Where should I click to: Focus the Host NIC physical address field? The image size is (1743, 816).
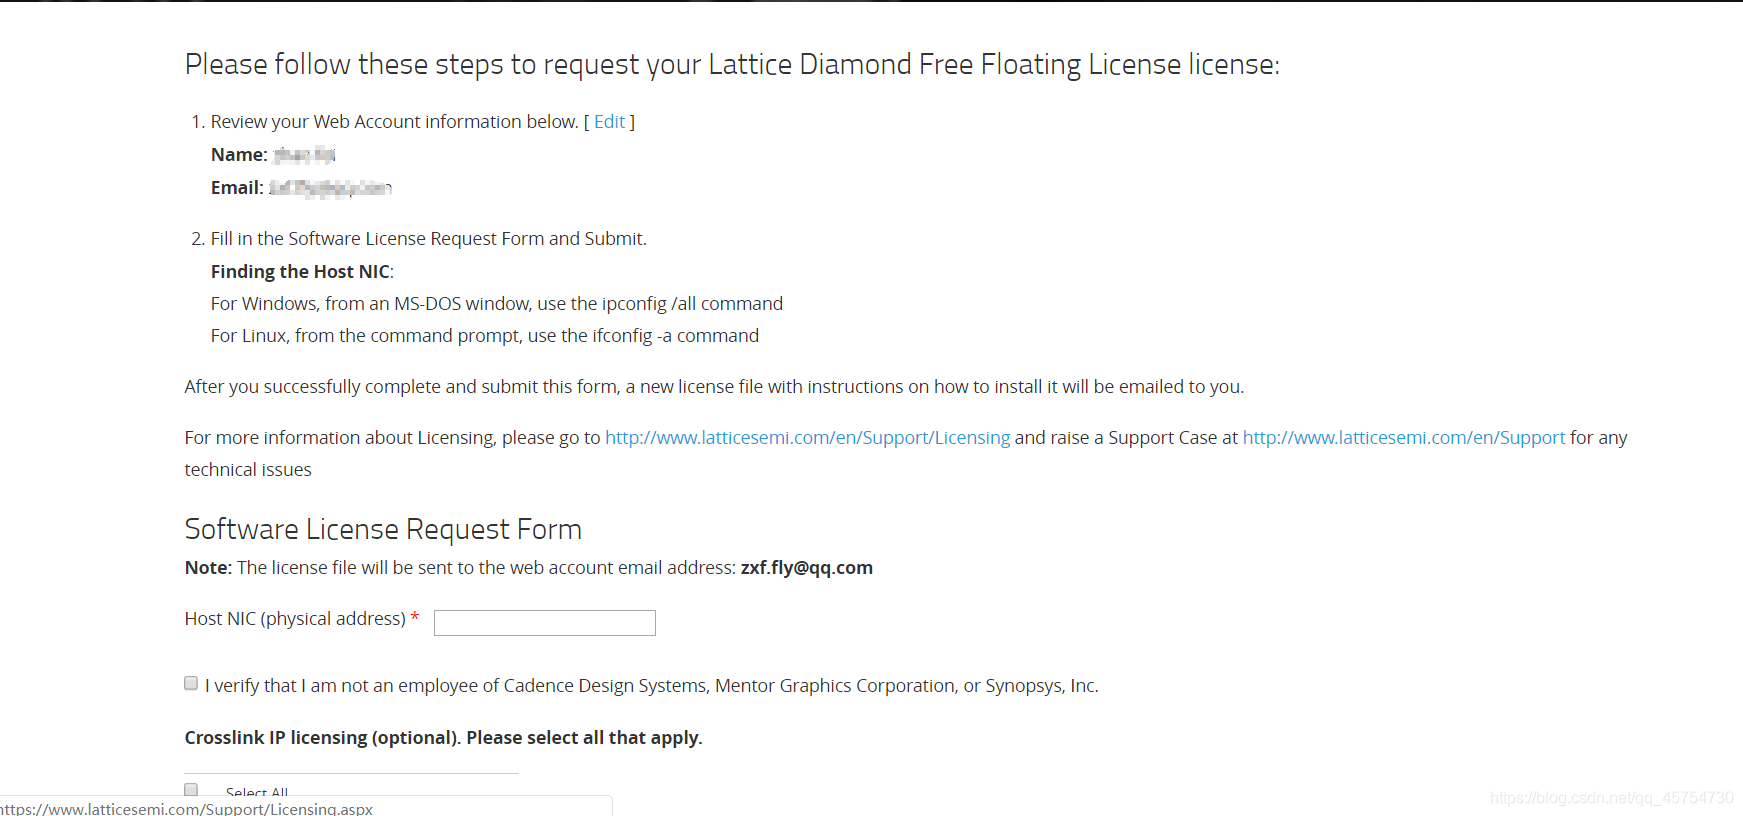[x=545, y=623]
